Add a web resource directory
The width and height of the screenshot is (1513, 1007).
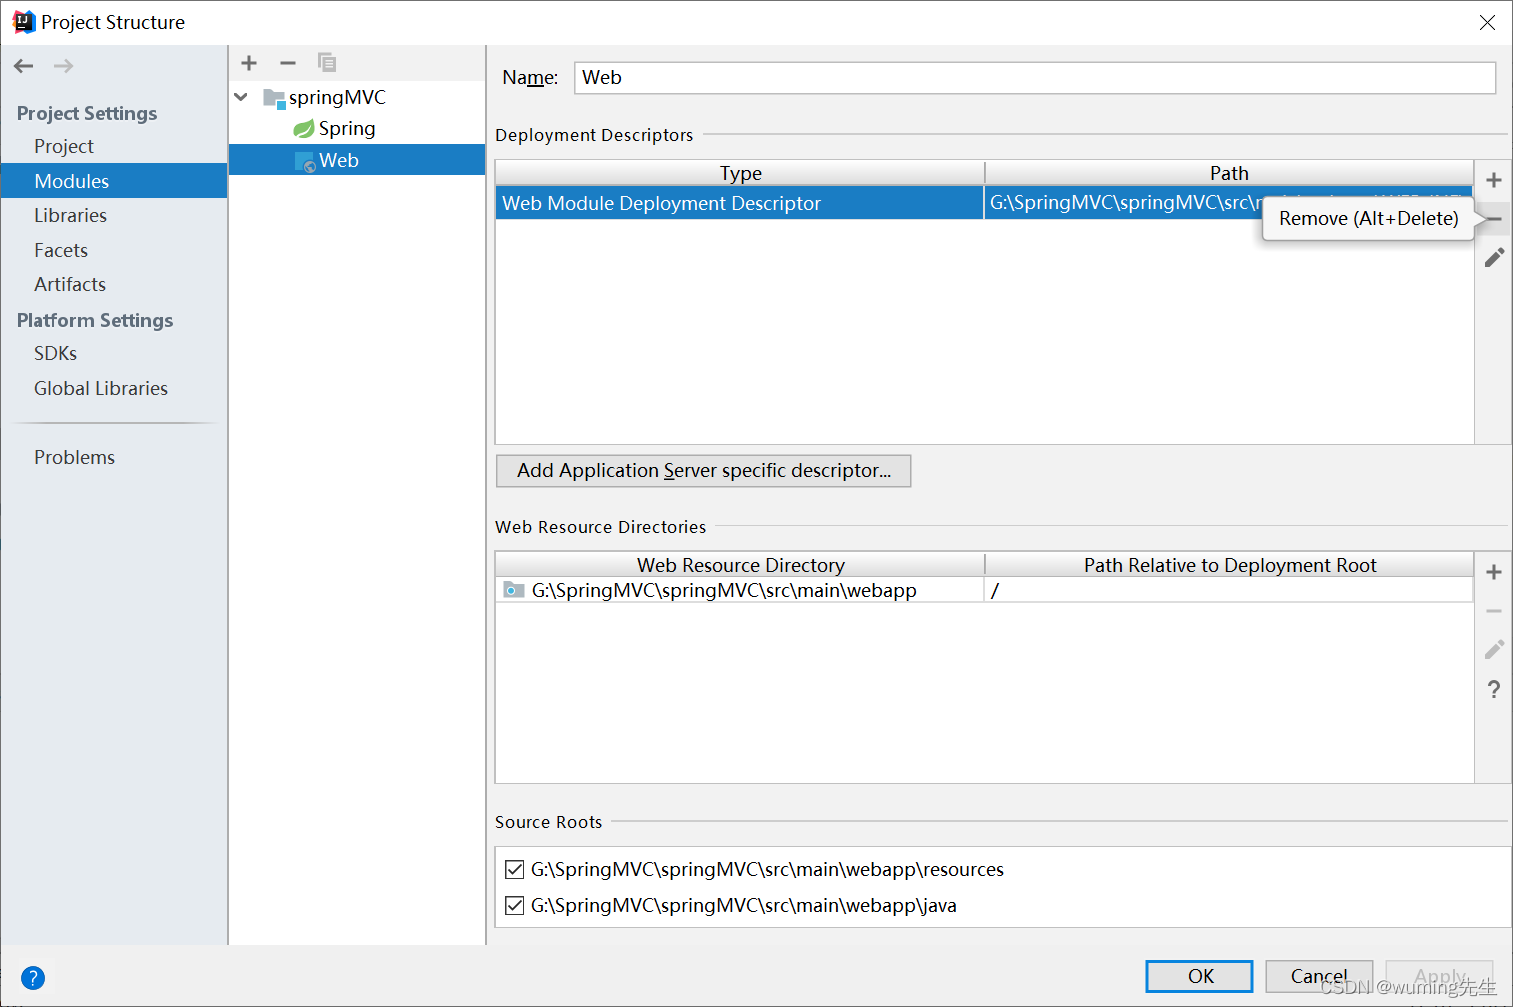(1494, 572)
